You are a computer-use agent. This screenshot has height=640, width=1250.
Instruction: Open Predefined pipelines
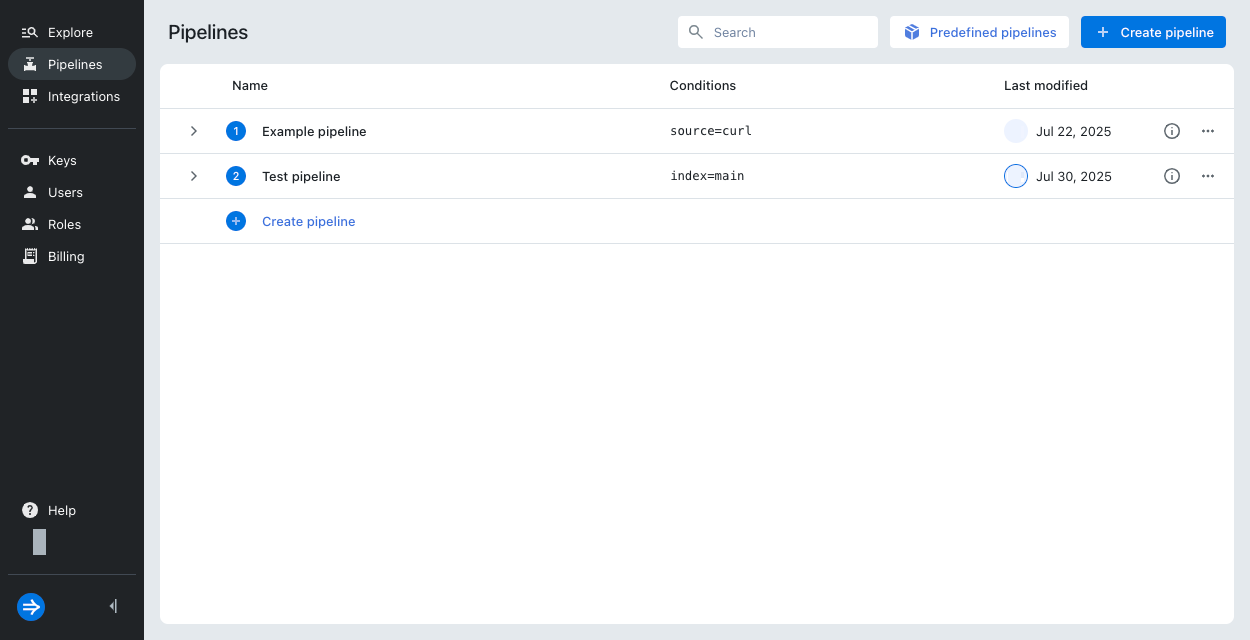point(979,32)
